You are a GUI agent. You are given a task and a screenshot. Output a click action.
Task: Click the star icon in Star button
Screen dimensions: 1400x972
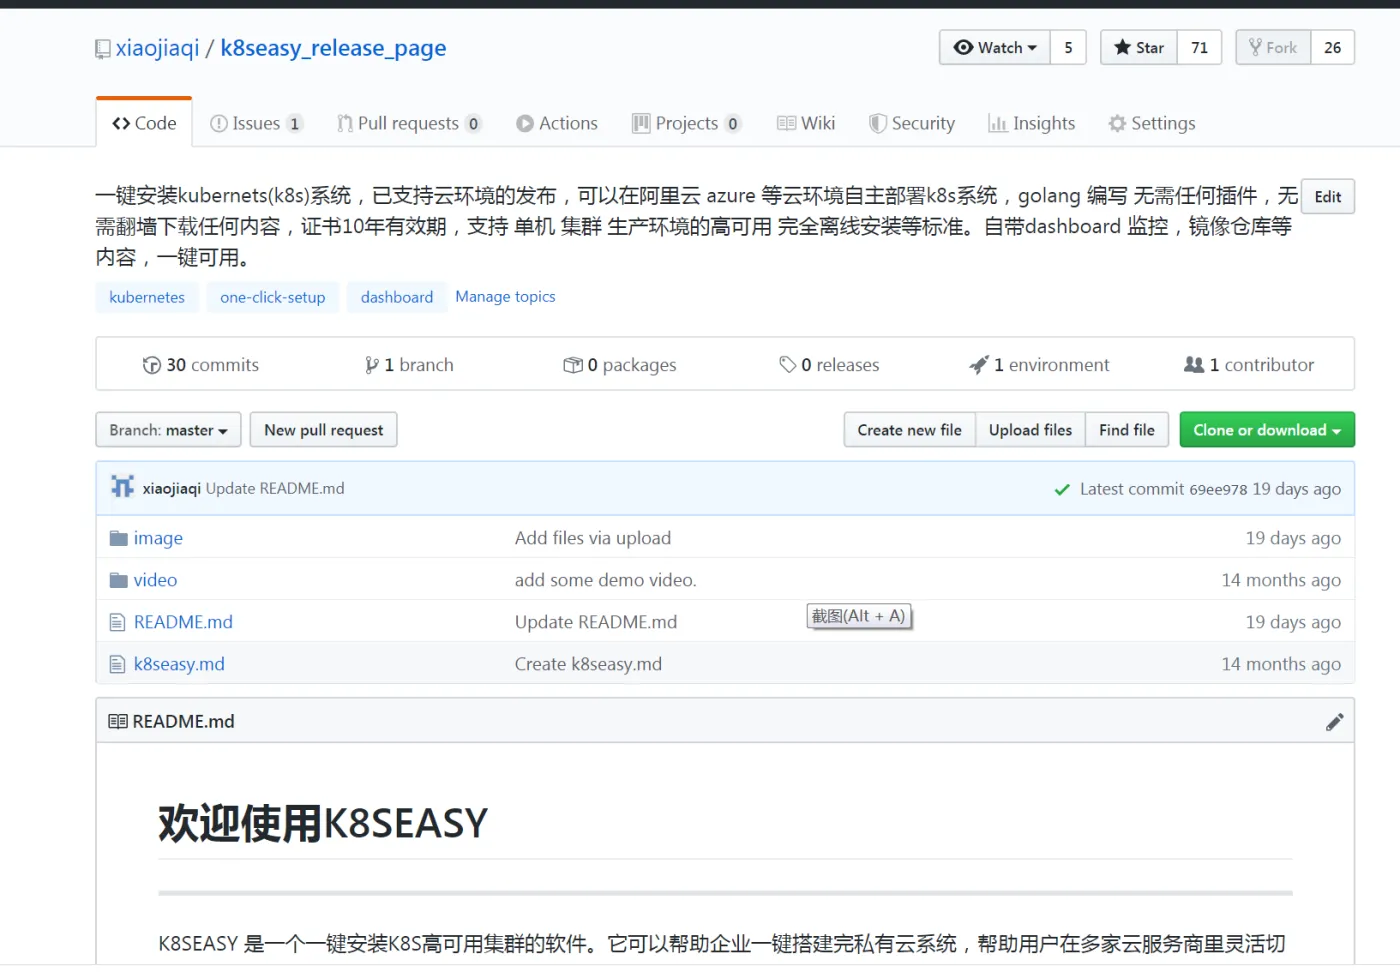click(1123, 47)
